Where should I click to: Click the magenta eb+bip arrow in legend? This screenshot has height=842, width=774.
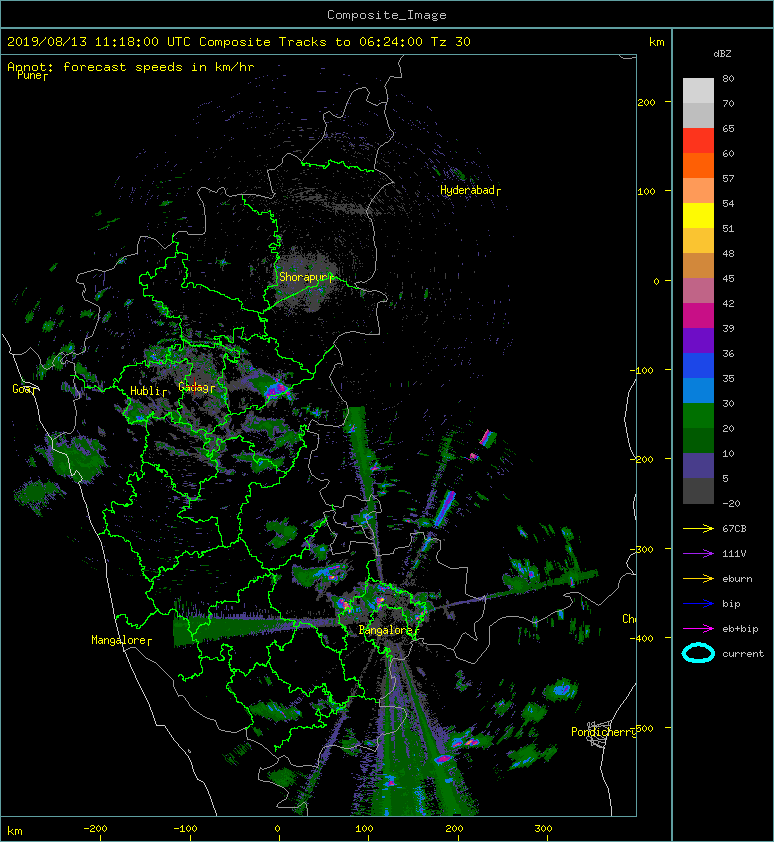[698, 628]
